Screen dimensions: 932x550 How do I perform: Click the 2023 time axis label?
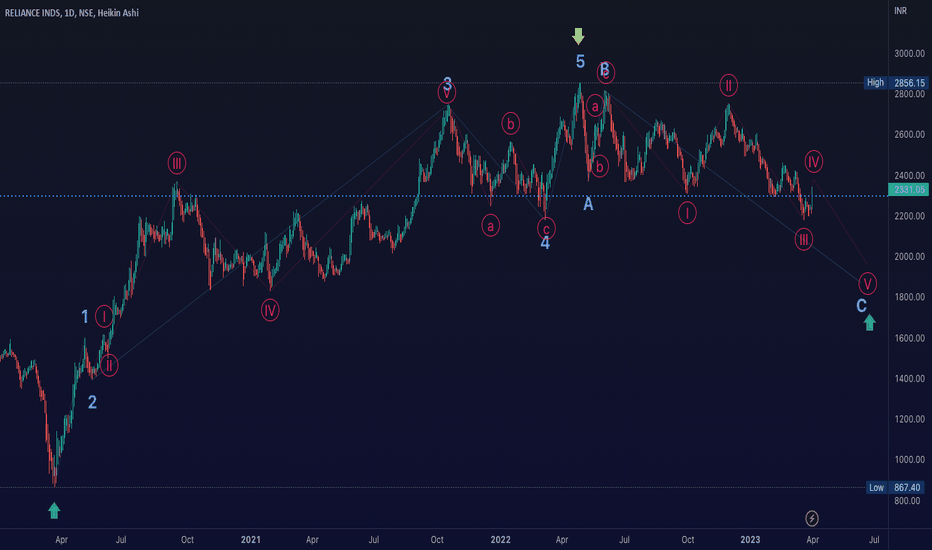tap(750, 540)
